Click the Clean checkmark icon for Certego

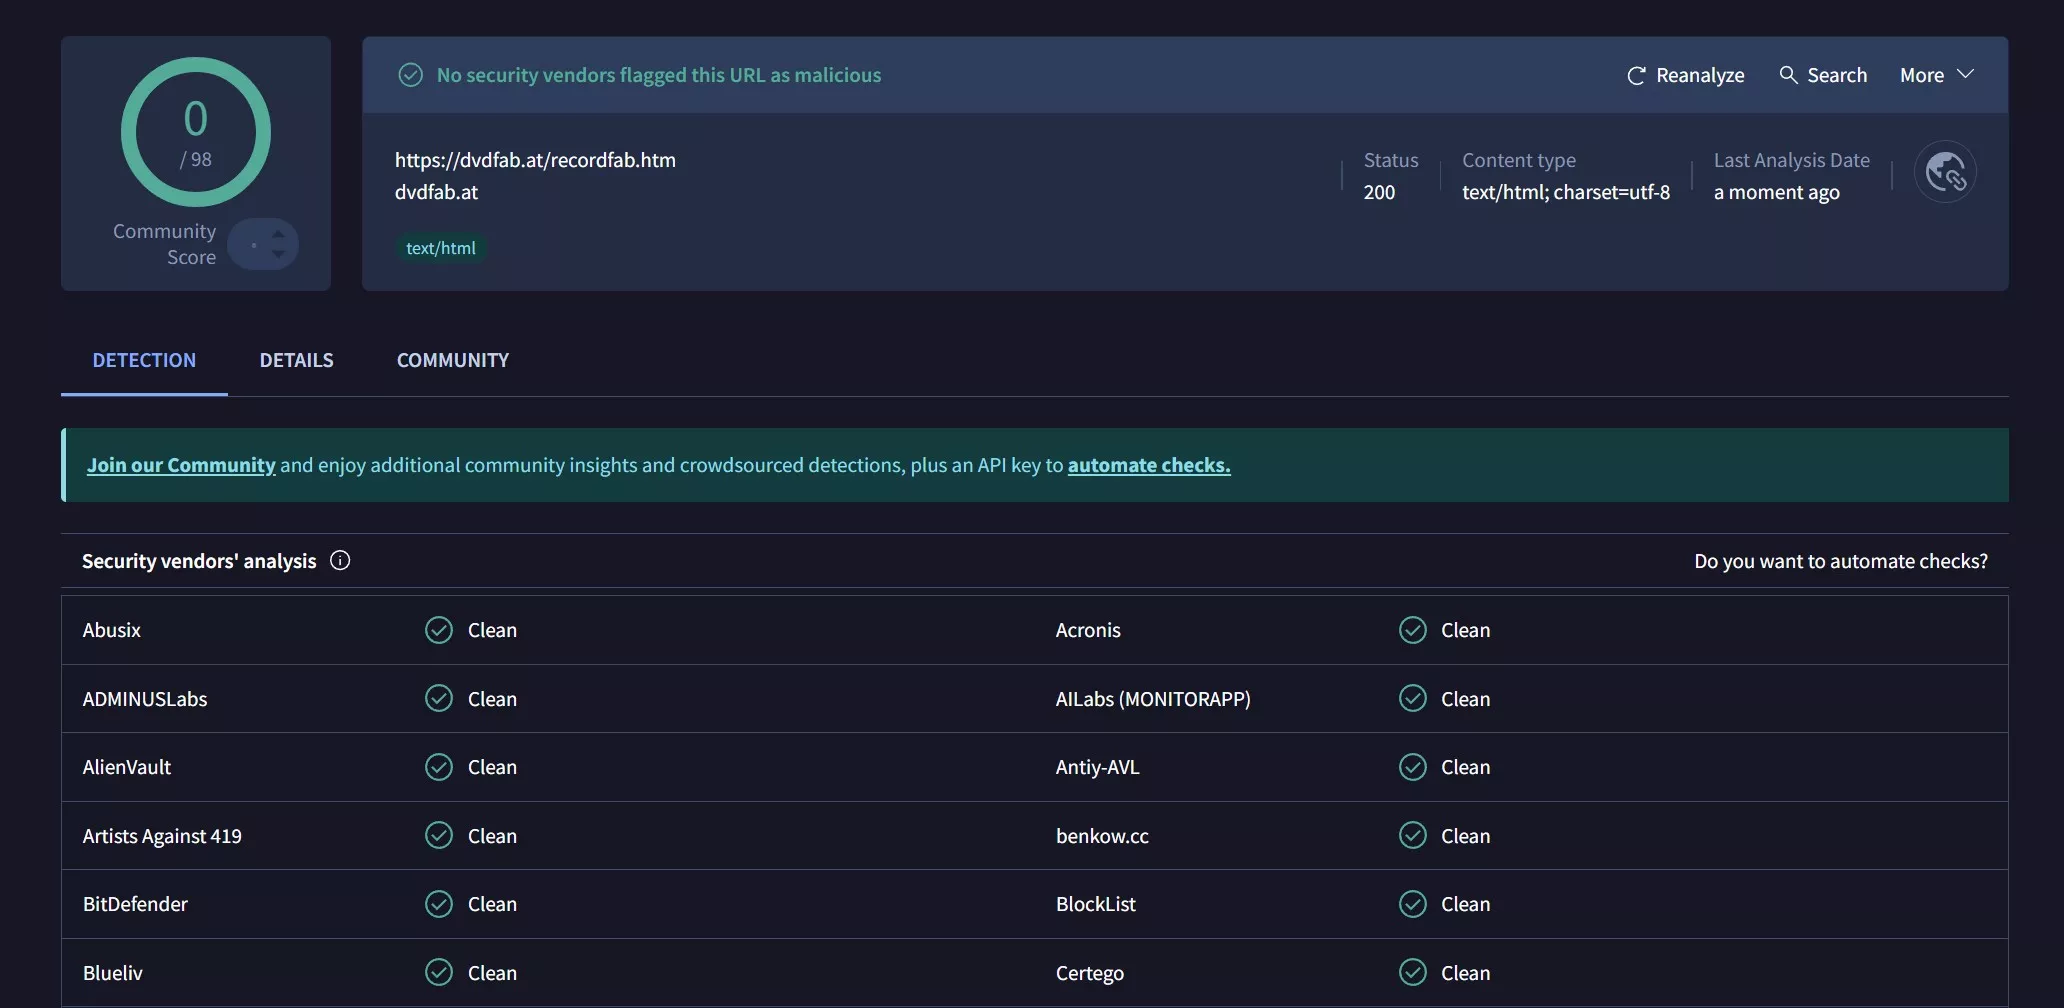click(1412, 972)
